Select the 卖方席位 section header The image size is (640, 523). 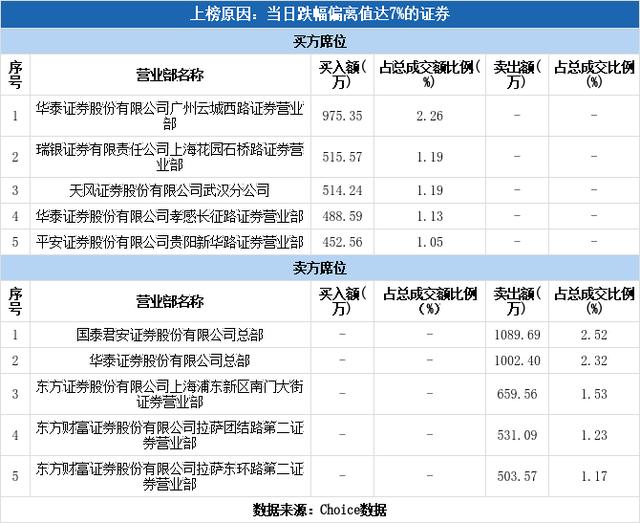(x=320, y=268)
